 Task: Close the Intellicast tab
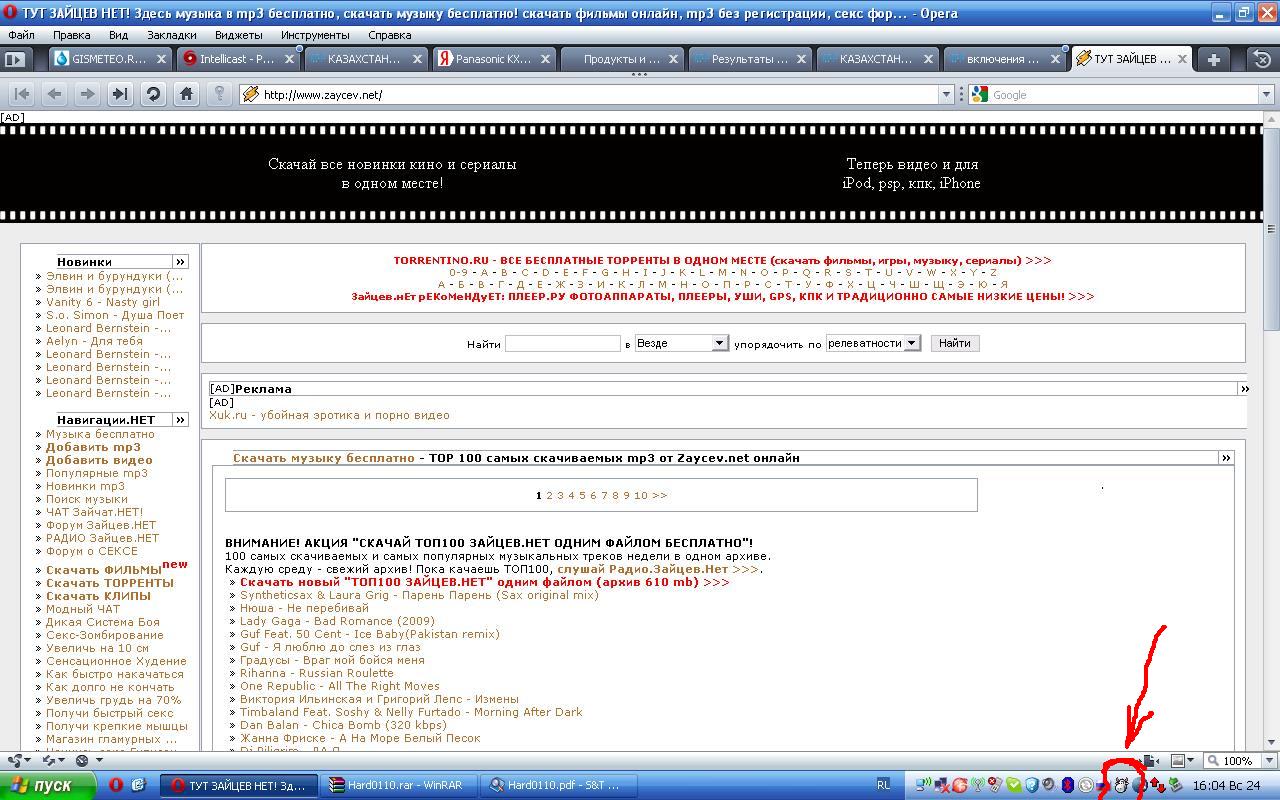pyautogui.click(x=290, y=59)
